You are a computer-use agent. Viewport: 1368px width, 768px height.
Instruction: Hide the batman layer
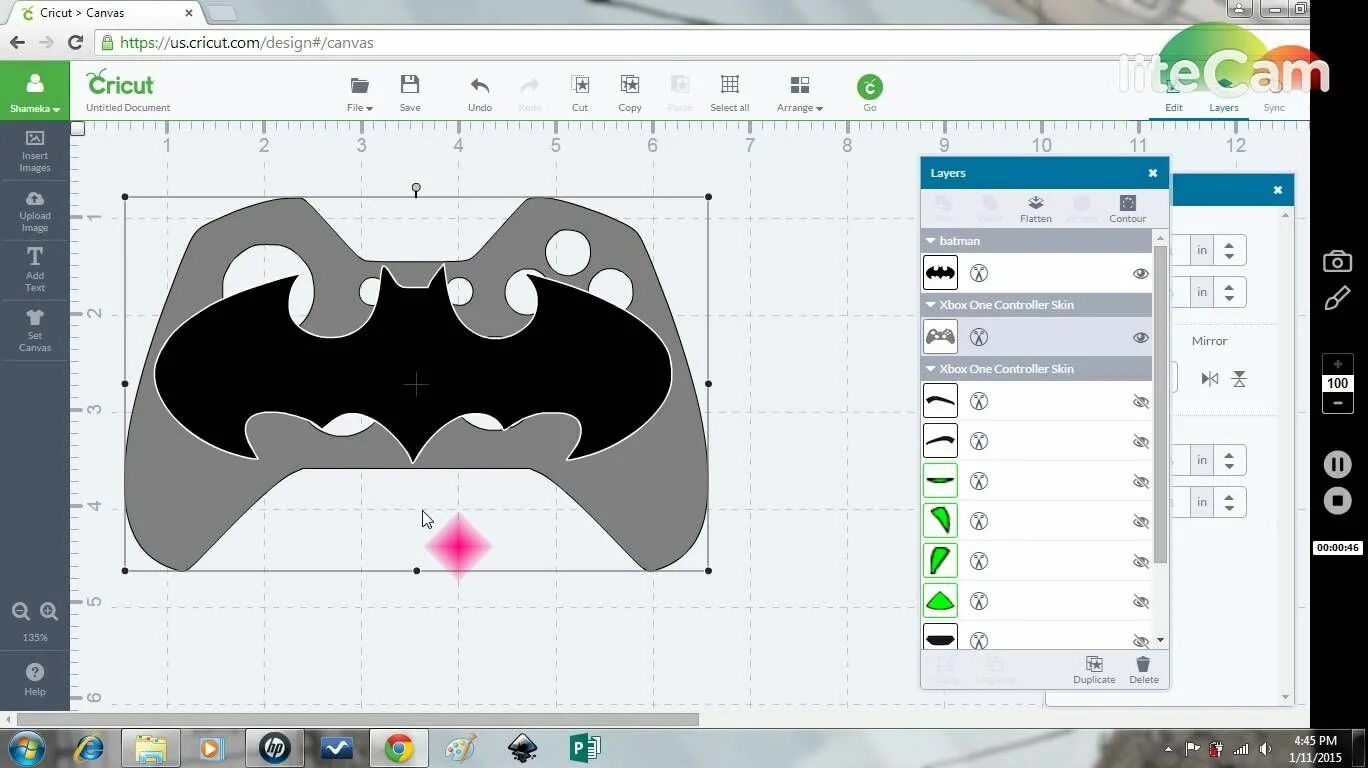tap(1140, 273)
